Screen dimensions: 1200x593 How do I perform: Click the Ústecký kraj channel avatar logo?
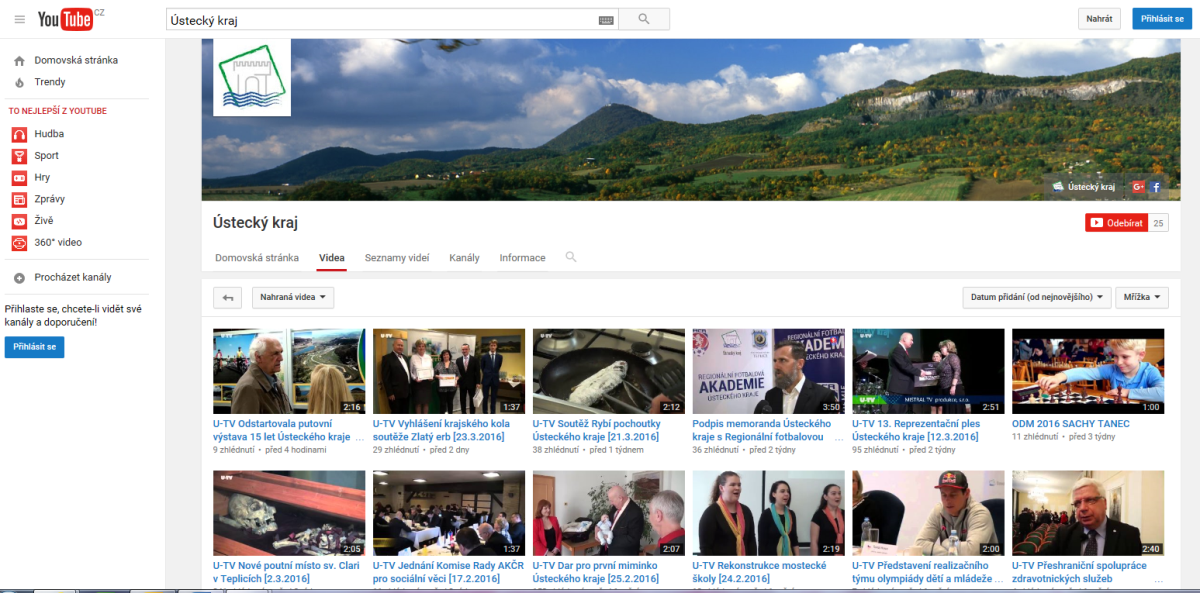(x=252, y=77)
